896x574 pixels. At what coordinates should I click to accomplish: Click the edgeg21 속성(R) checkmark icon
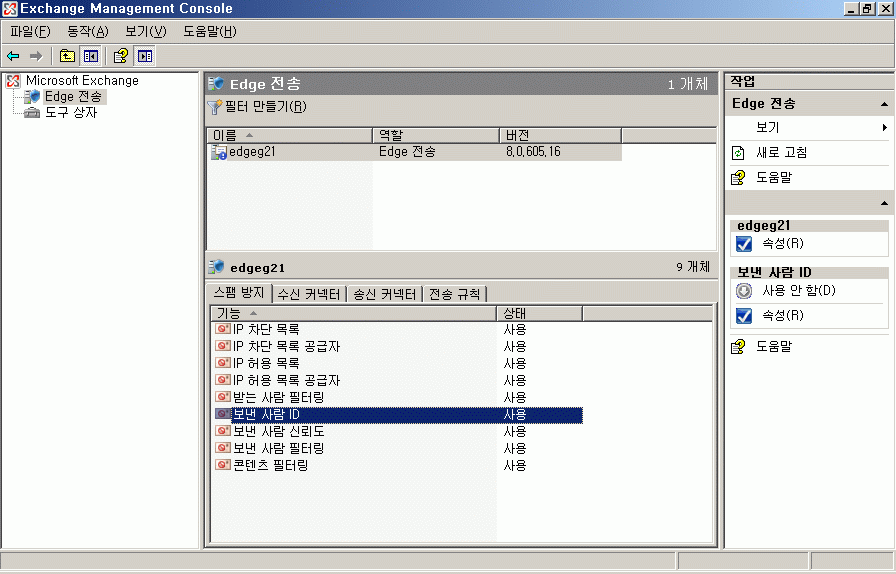(x=744, y=244)
